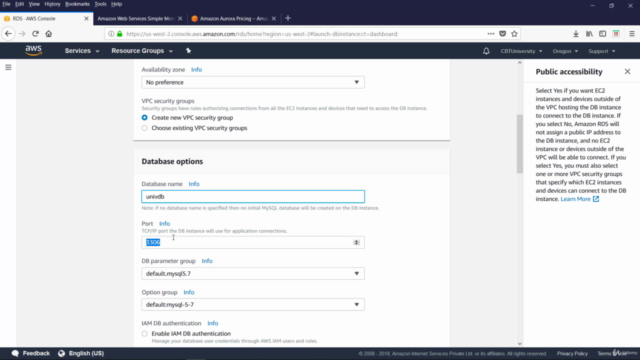Click the Info link next to IAM DB authentication

[213, 323]
